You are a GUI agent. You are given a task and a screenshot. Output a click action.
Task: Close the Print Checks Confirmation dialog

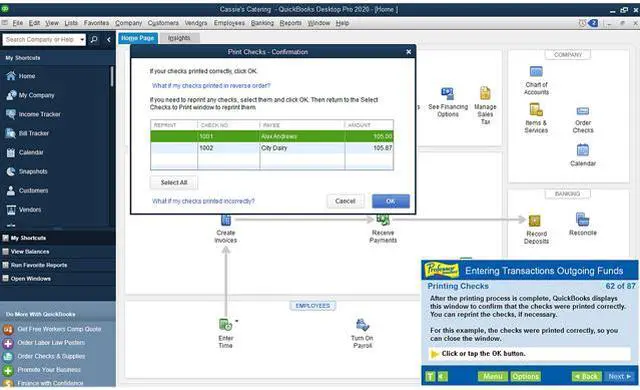(409, 52)
